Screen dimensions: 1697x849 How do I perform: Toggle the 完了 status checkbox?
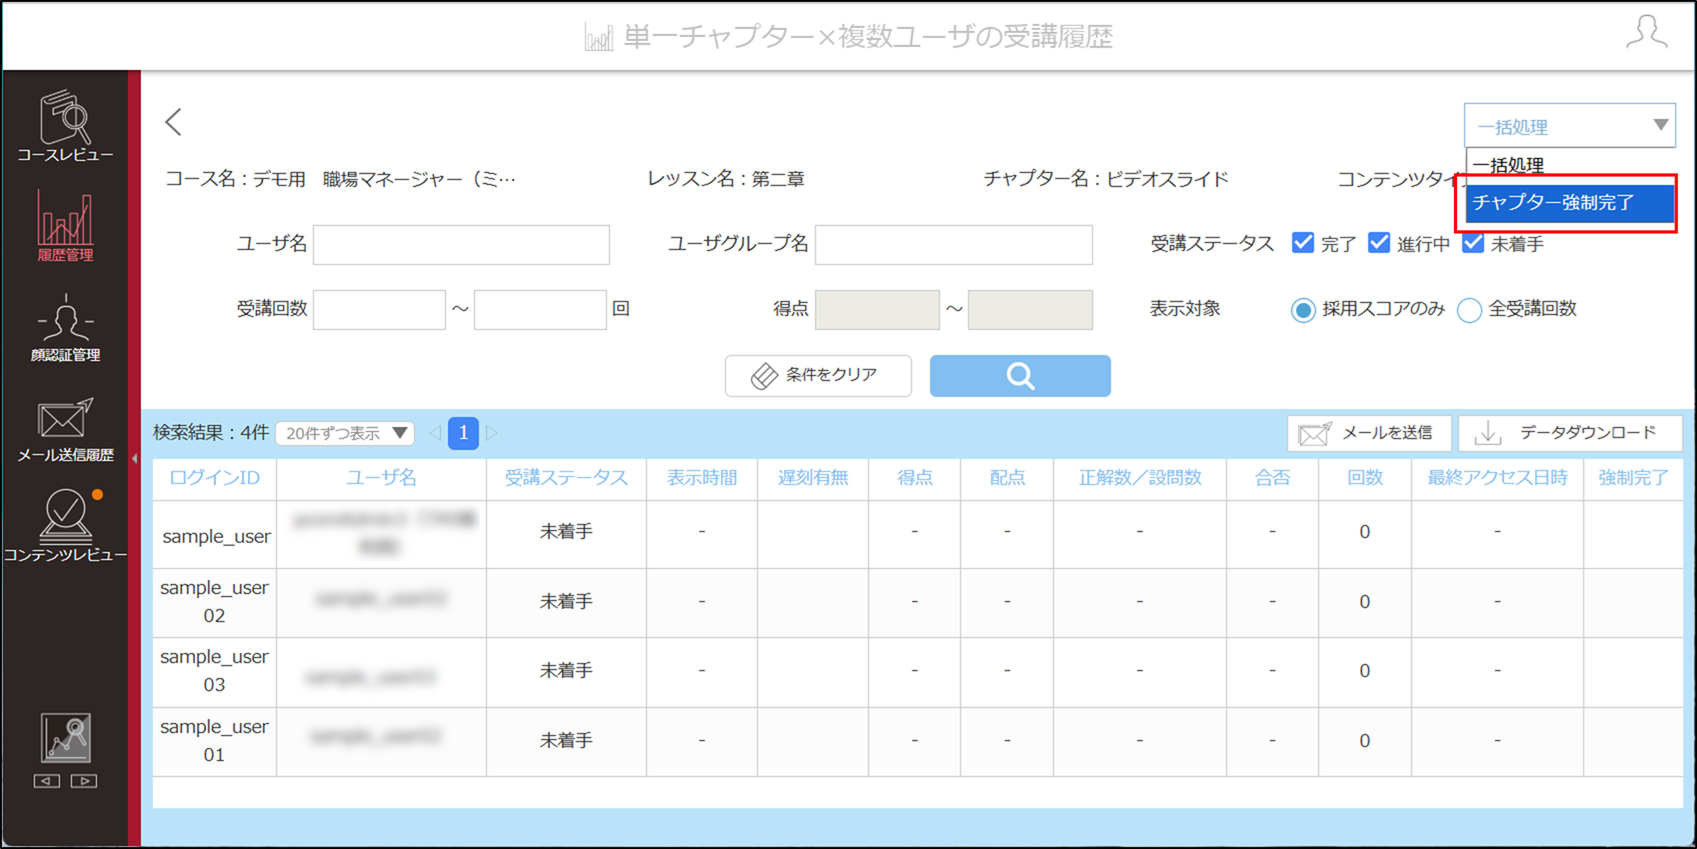tap(1302, 243)
